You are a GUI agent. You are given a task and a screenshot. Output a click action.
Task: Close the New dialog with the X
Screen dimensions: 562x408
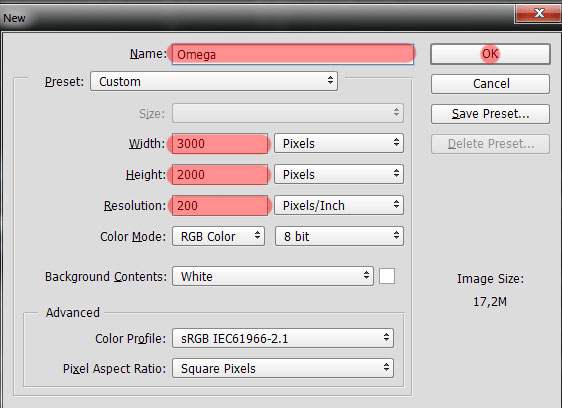point(538,14)
